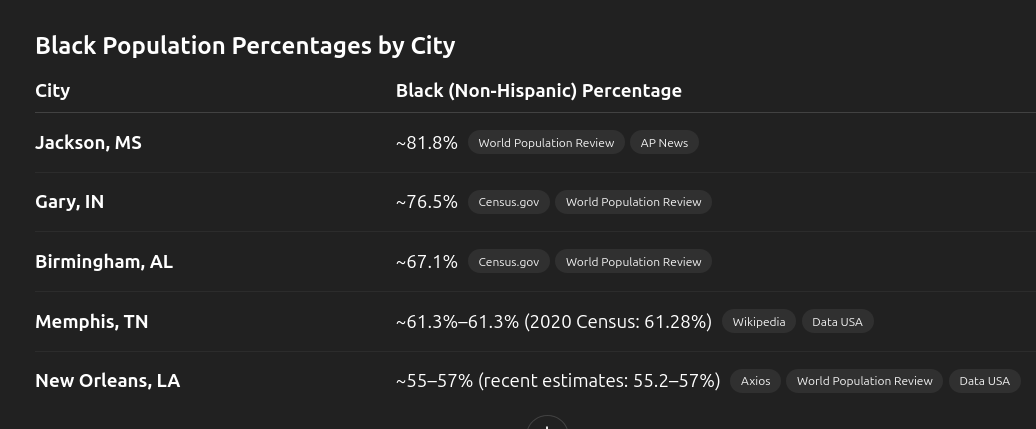Click the City column header
The height and width of the screenshot is (429, 1036).
coord(52,91)
